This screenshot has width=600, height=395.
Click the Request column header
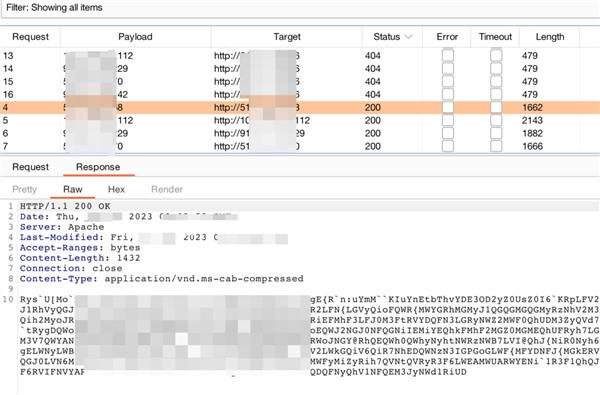click(x=30, y=37)
